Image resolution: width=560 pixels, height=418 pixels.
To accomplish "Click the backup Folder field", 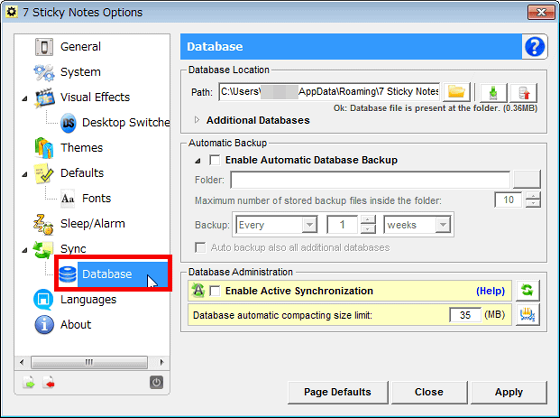I will tap(370, 179).
